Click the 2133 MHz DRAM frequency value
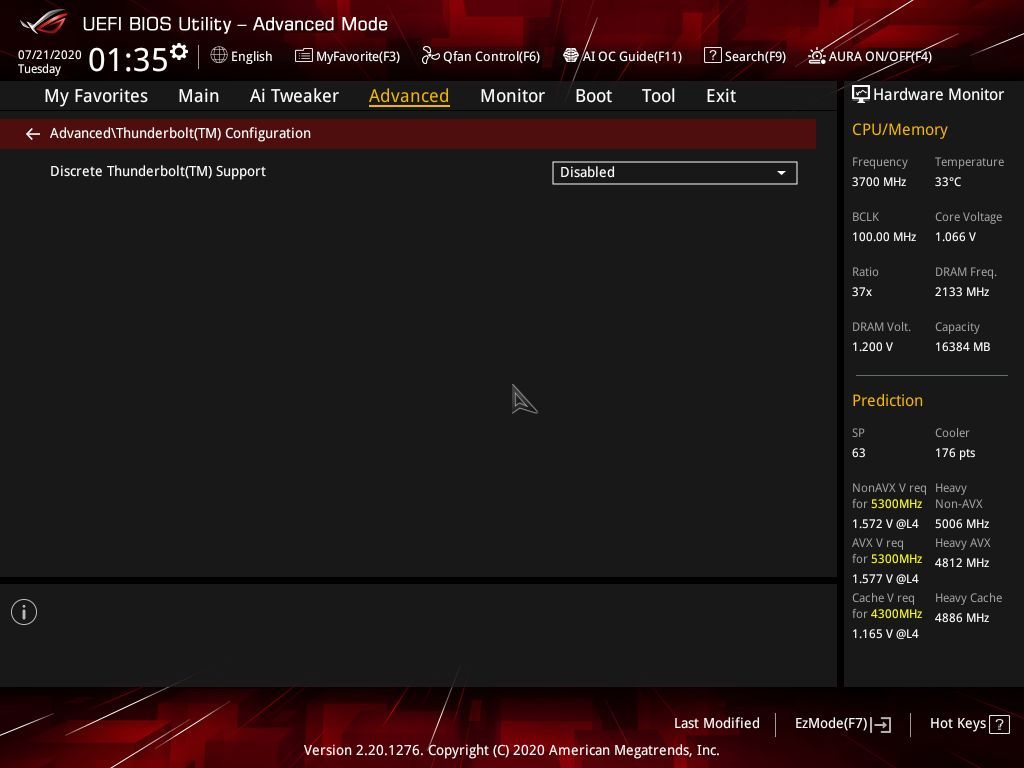 point(961,292)
